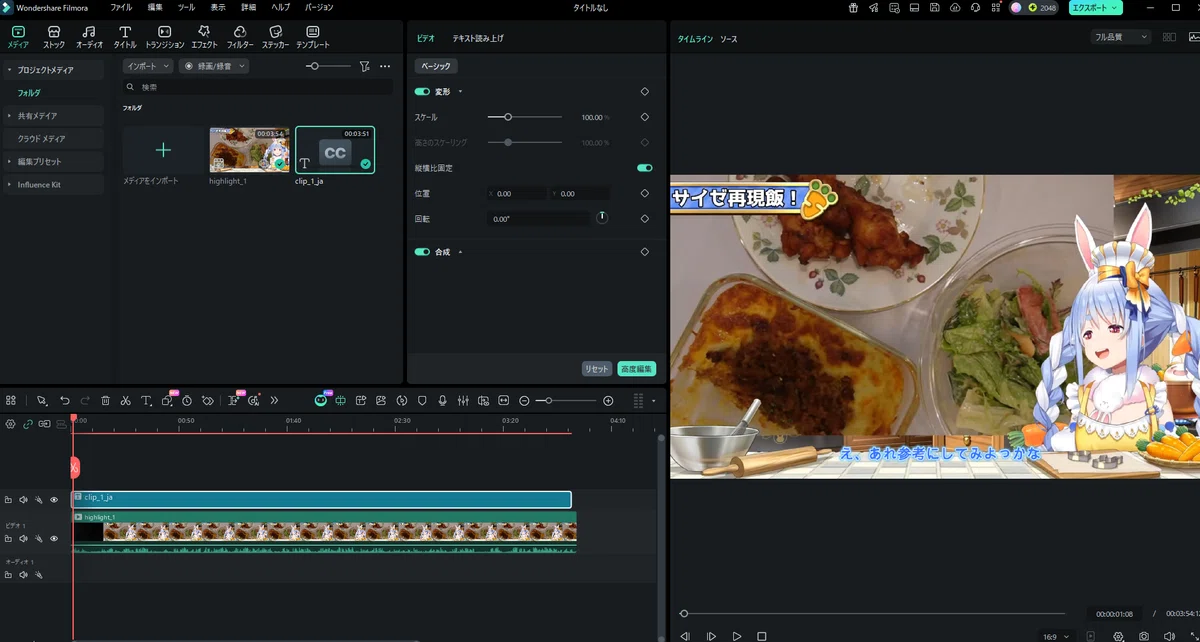The width and height of the screenshot is (1200, 642).
Task: Open the ファイル menu
Action: click(121, 7)
